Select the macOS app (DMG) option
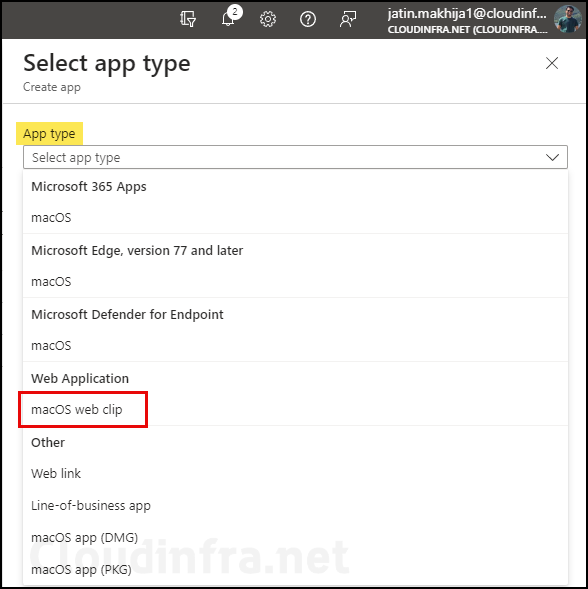Screen dimensions: 588x589 (x=295, y=538)
